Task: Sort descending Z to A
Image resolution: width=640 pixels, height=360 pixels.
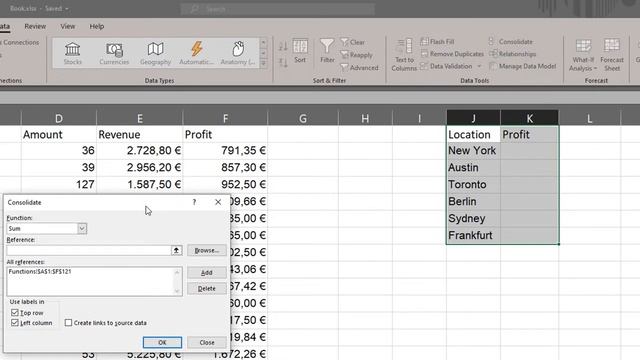Action: click(x=283, y=62)
